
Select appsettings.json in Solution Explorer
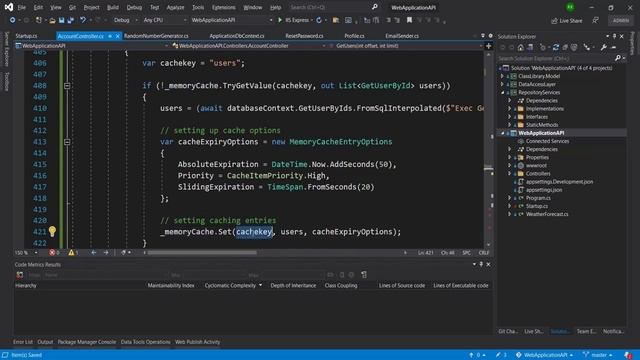click(x=544, y=190)
